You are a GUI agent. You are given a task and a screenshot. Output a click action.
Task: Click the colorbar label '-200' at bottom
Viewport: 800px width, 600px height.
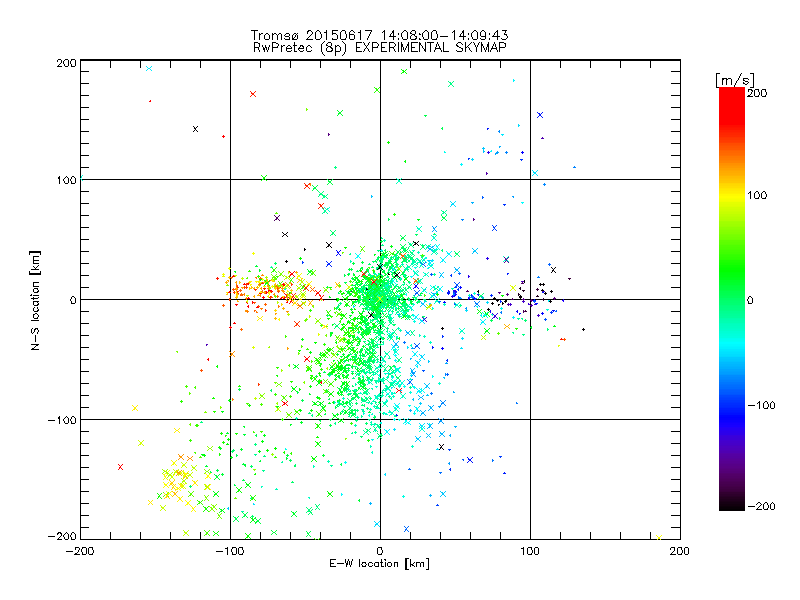tap(761, 506)
